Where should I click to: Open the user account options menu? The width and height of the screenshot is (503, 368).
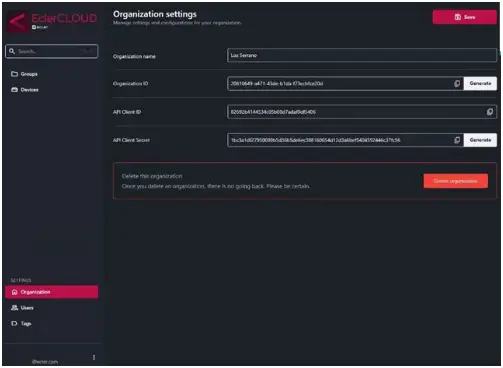(x=94, y=357)
